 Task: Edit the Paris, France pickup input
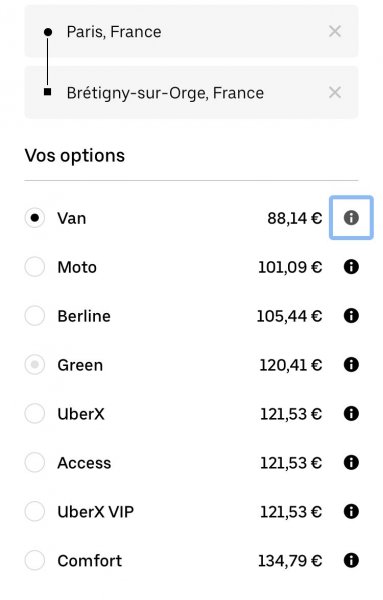click(191, 31)
